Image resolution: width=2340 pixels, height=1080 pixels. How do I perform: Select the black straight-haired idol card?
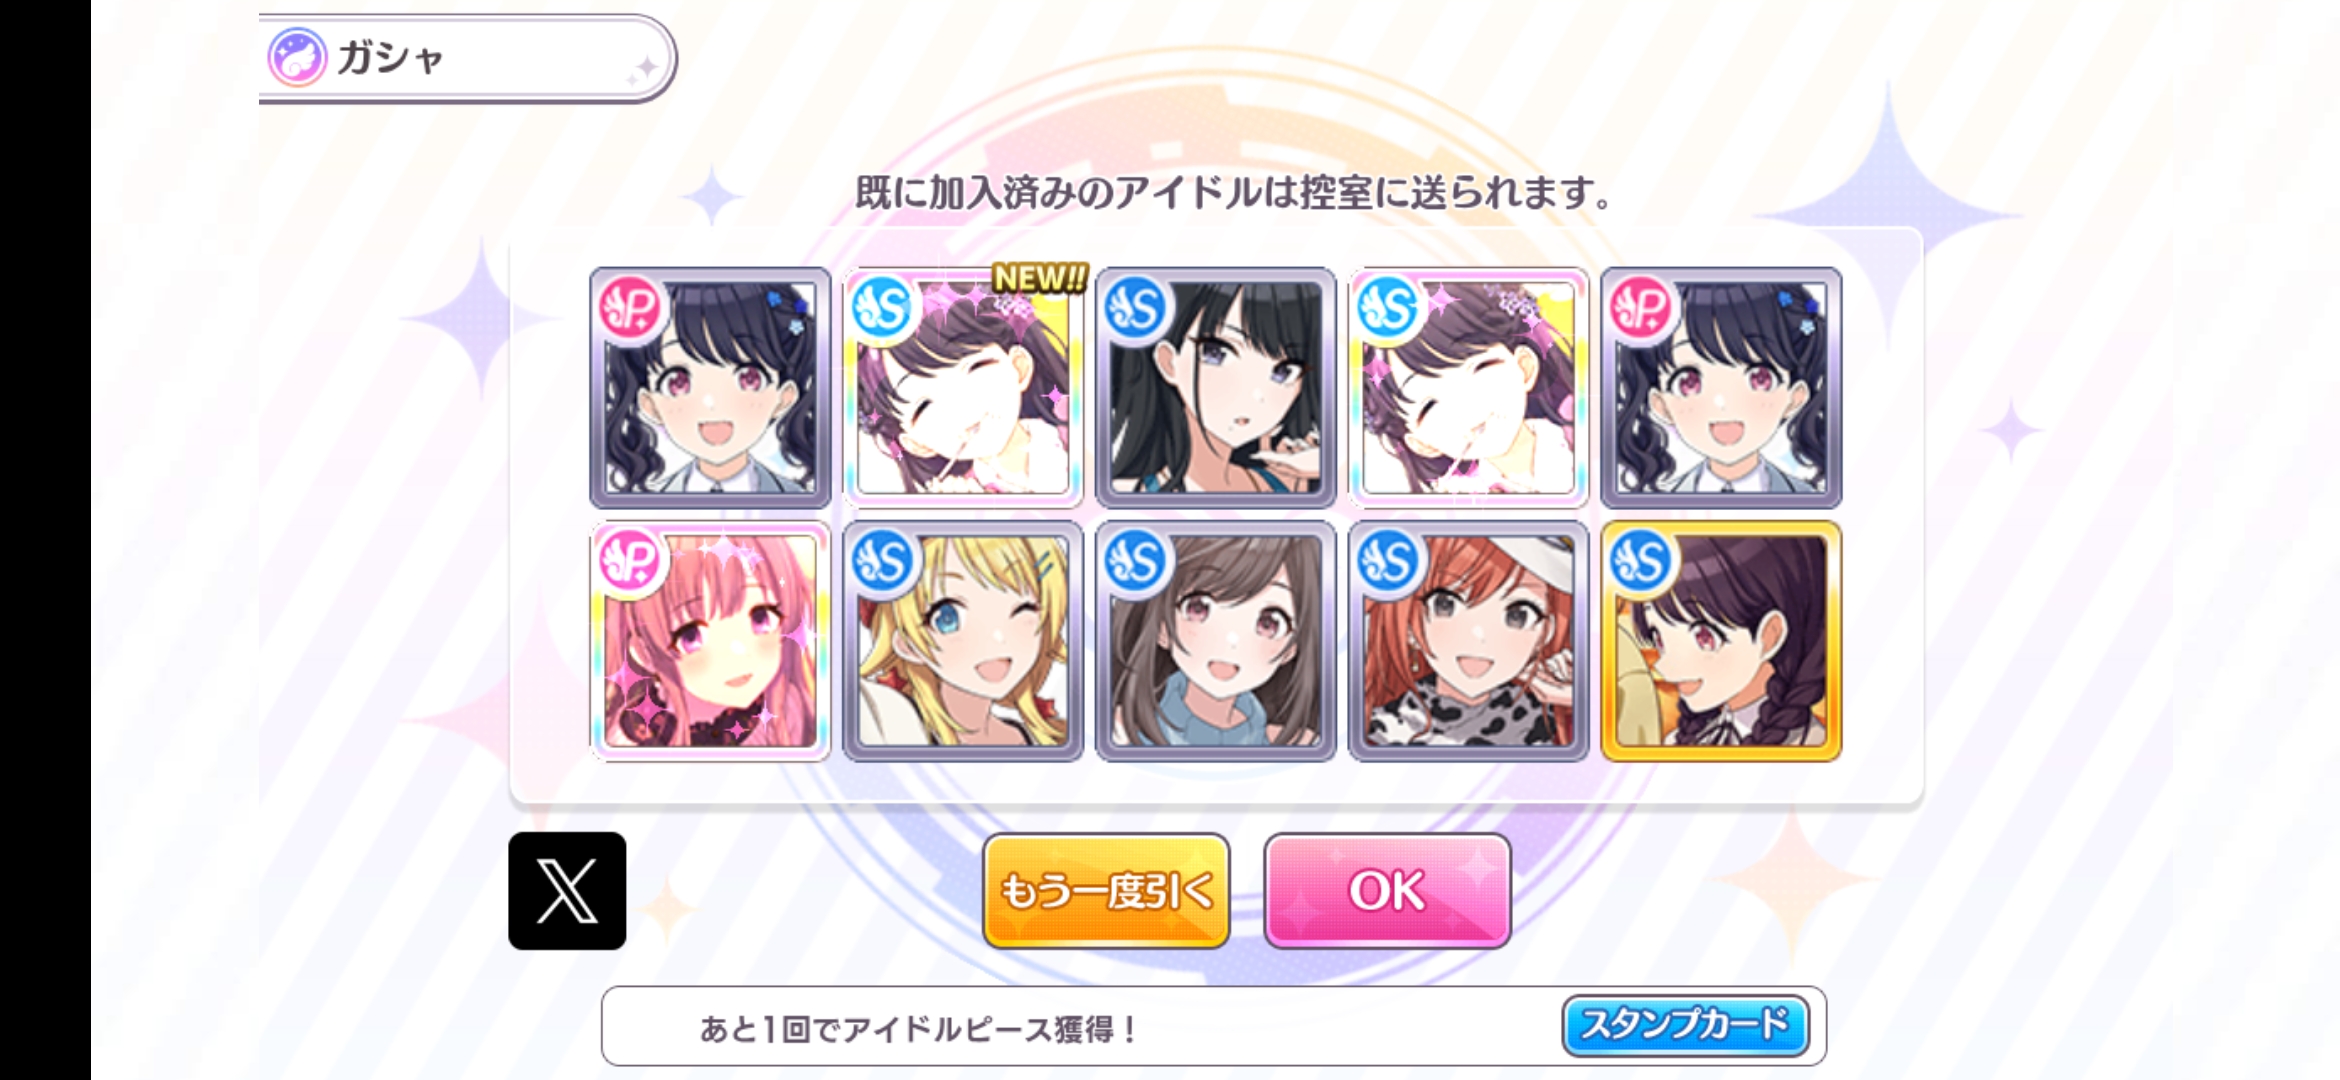click(1216, 387)
